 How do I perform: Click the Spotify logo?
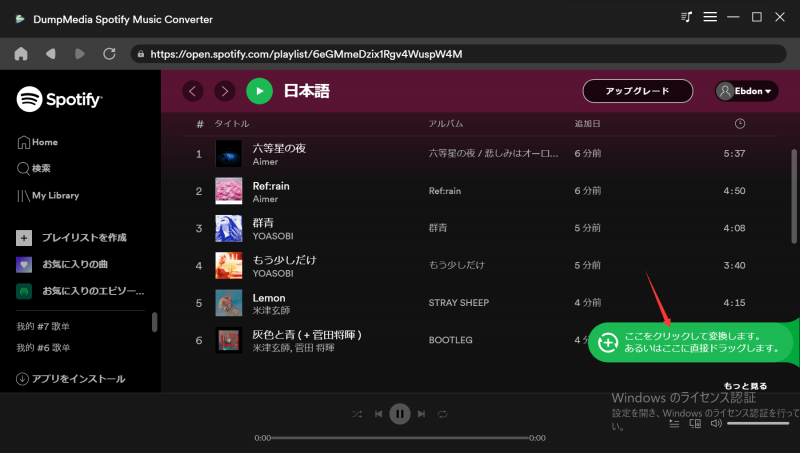pos(60,99)
